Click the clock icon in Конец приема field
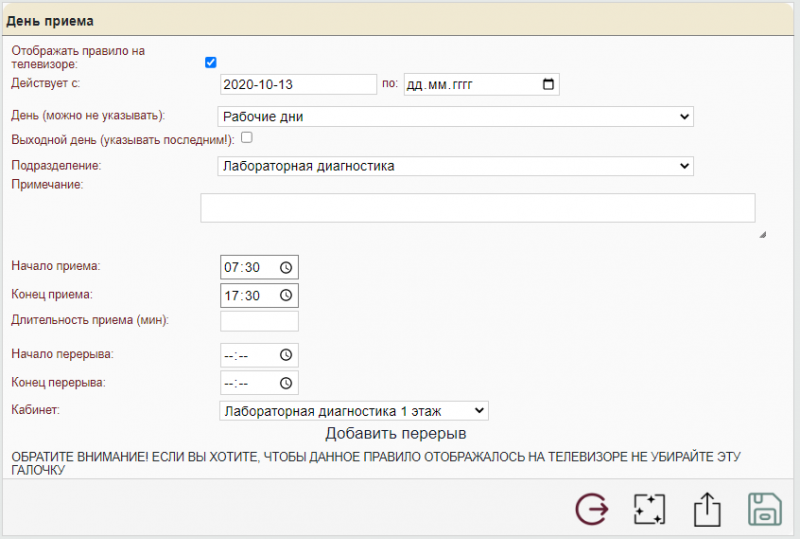The width and height of the screenshot is (800, 539). point(286,295)
